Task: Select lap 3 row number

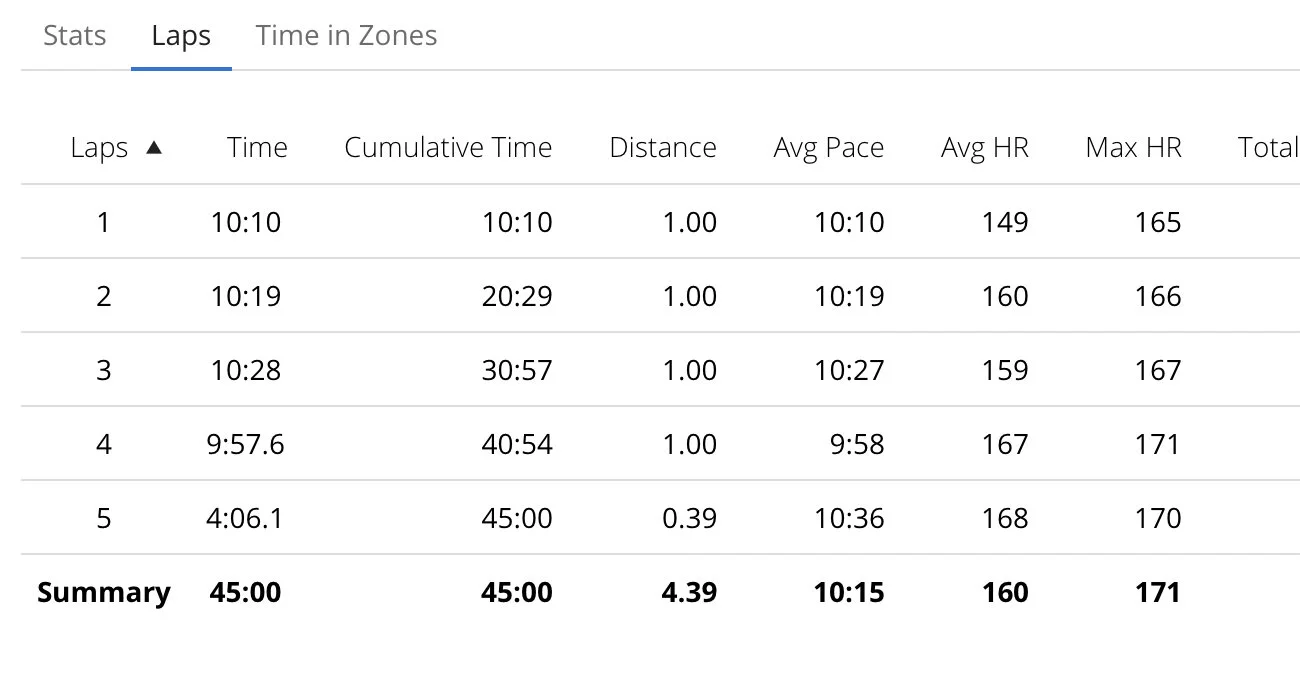Action: click(104, 370)
